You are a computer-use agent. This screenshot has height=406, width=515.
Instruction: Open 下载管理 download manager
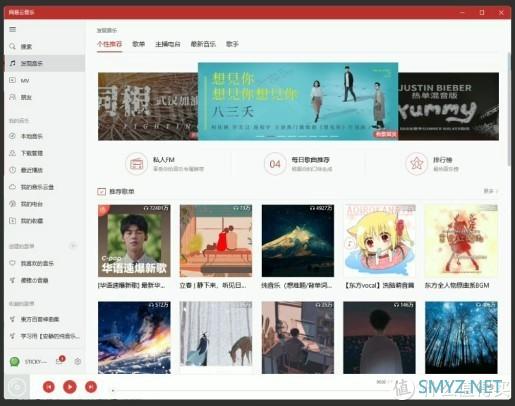[44, 153]
